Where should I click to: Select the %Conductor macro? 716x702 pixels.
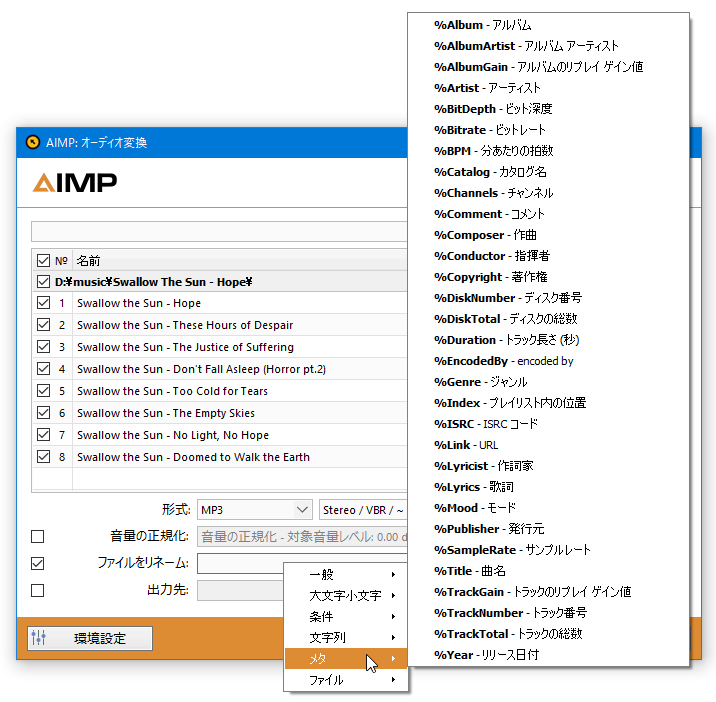548,256
